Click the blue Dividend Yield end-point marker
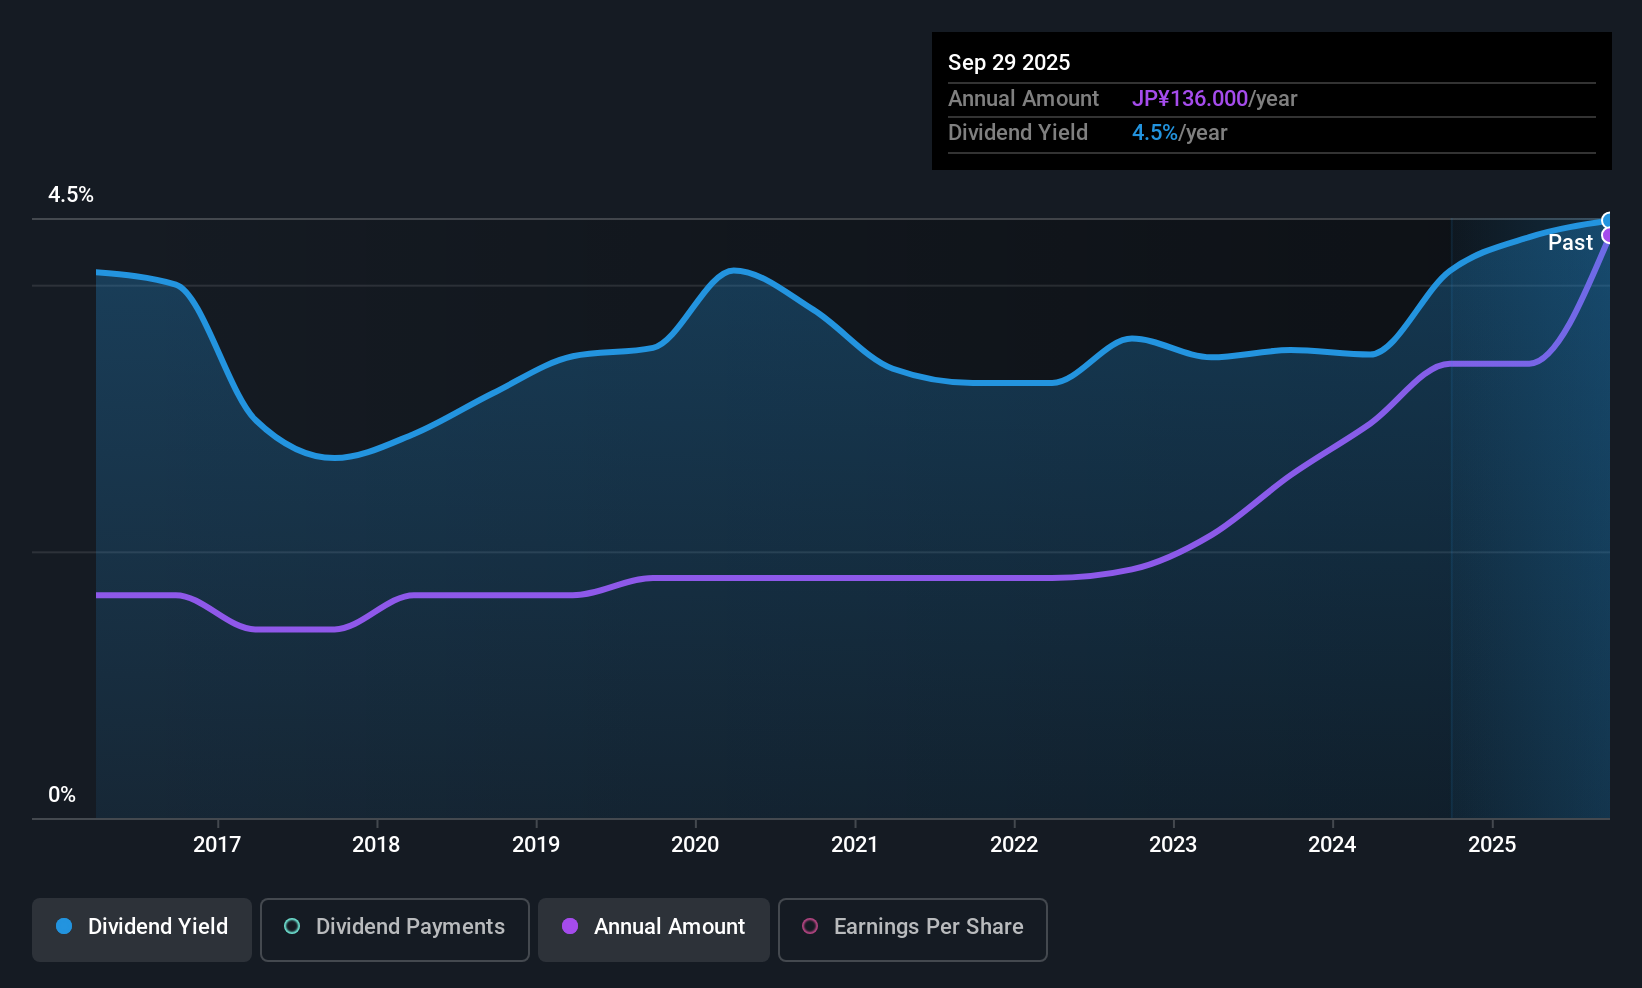1642x988 pixels. (x=1608, y=220)
